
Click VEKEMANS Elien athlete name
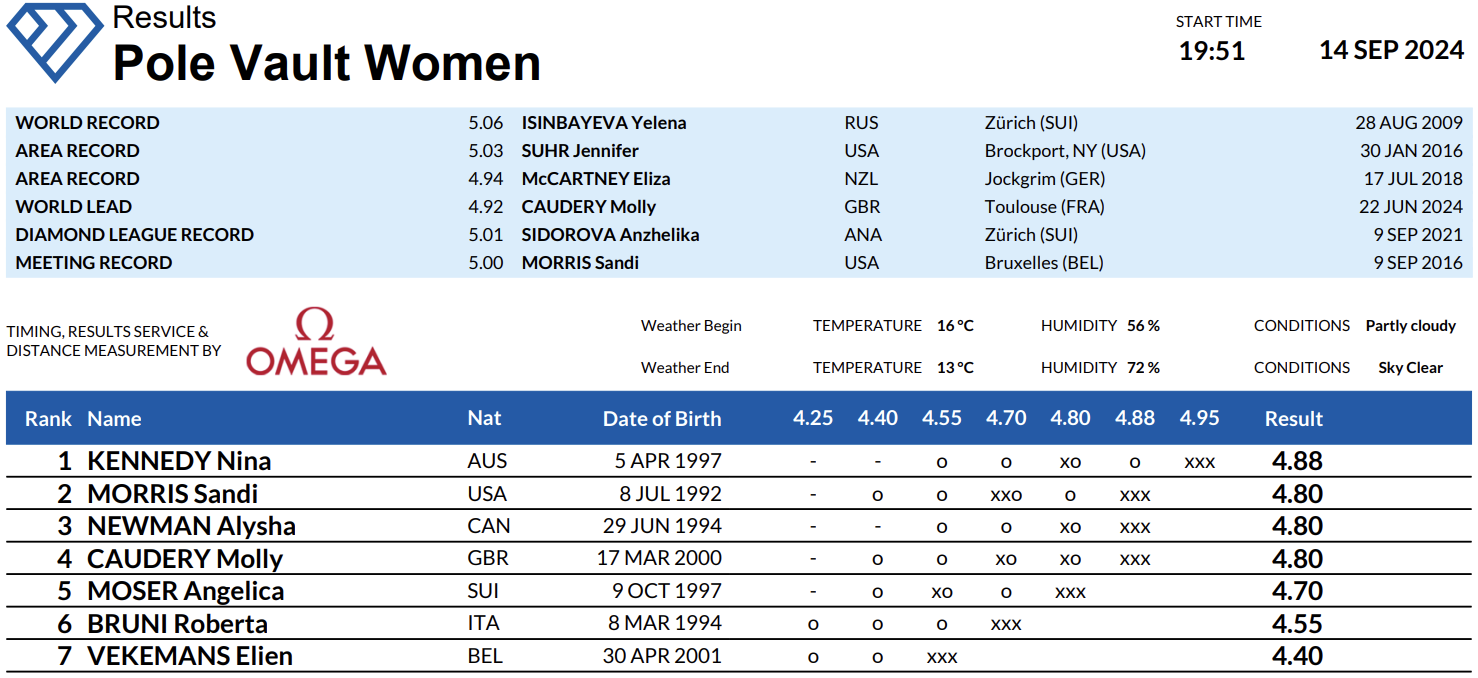[x=190, y=657]
